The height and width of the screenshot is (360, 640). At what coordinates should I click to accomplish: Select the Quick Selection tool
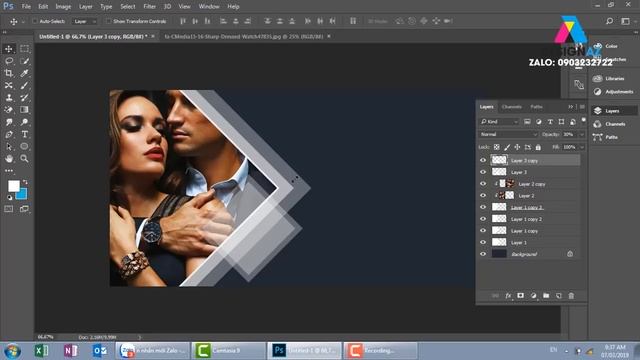click(24, 61)
